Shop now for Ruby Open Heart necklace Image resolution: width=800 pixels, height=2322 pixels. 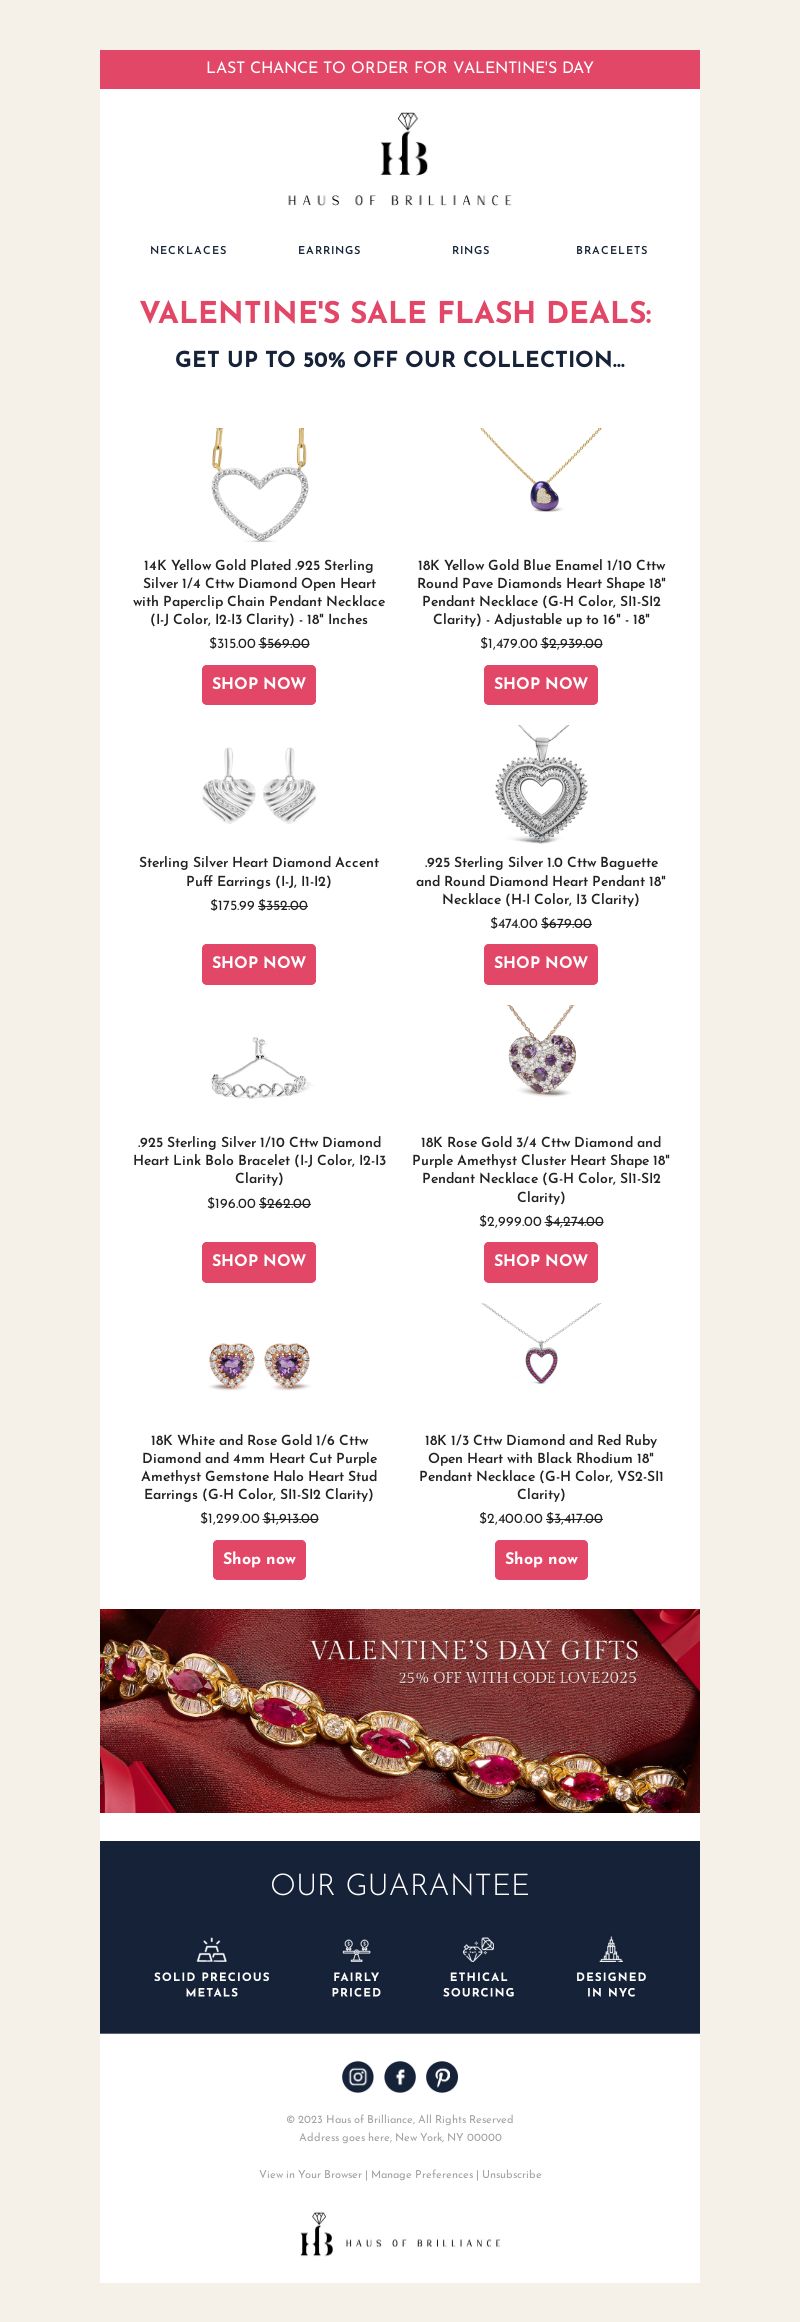pyautogui.click(x=541, y=1559)
